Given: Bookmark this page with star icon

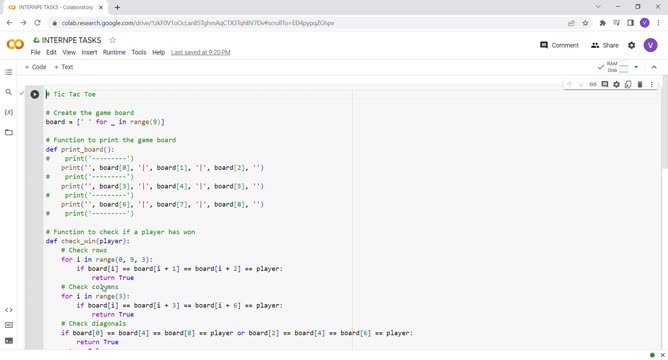Looking at the screenshot, I should [x=585, y=23].
